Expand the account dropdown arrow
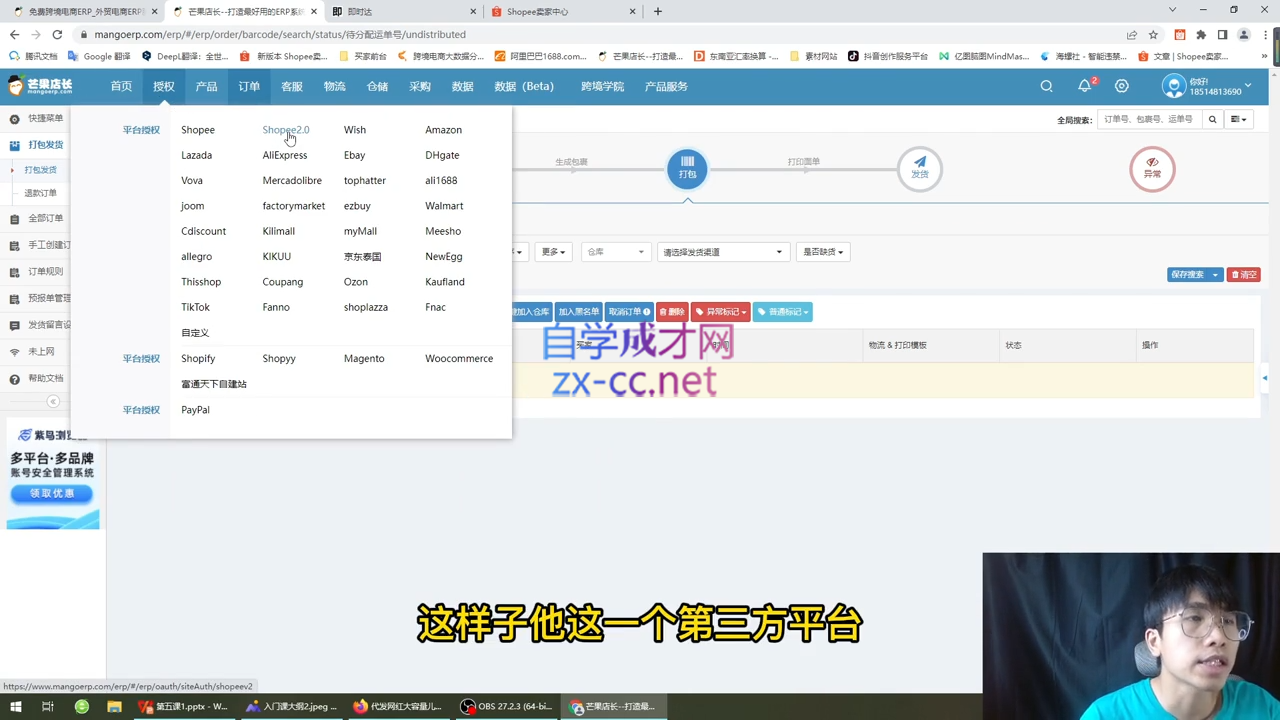Image resolution: width=1280 pixels, height=720 pixels. pos(1249,86)
